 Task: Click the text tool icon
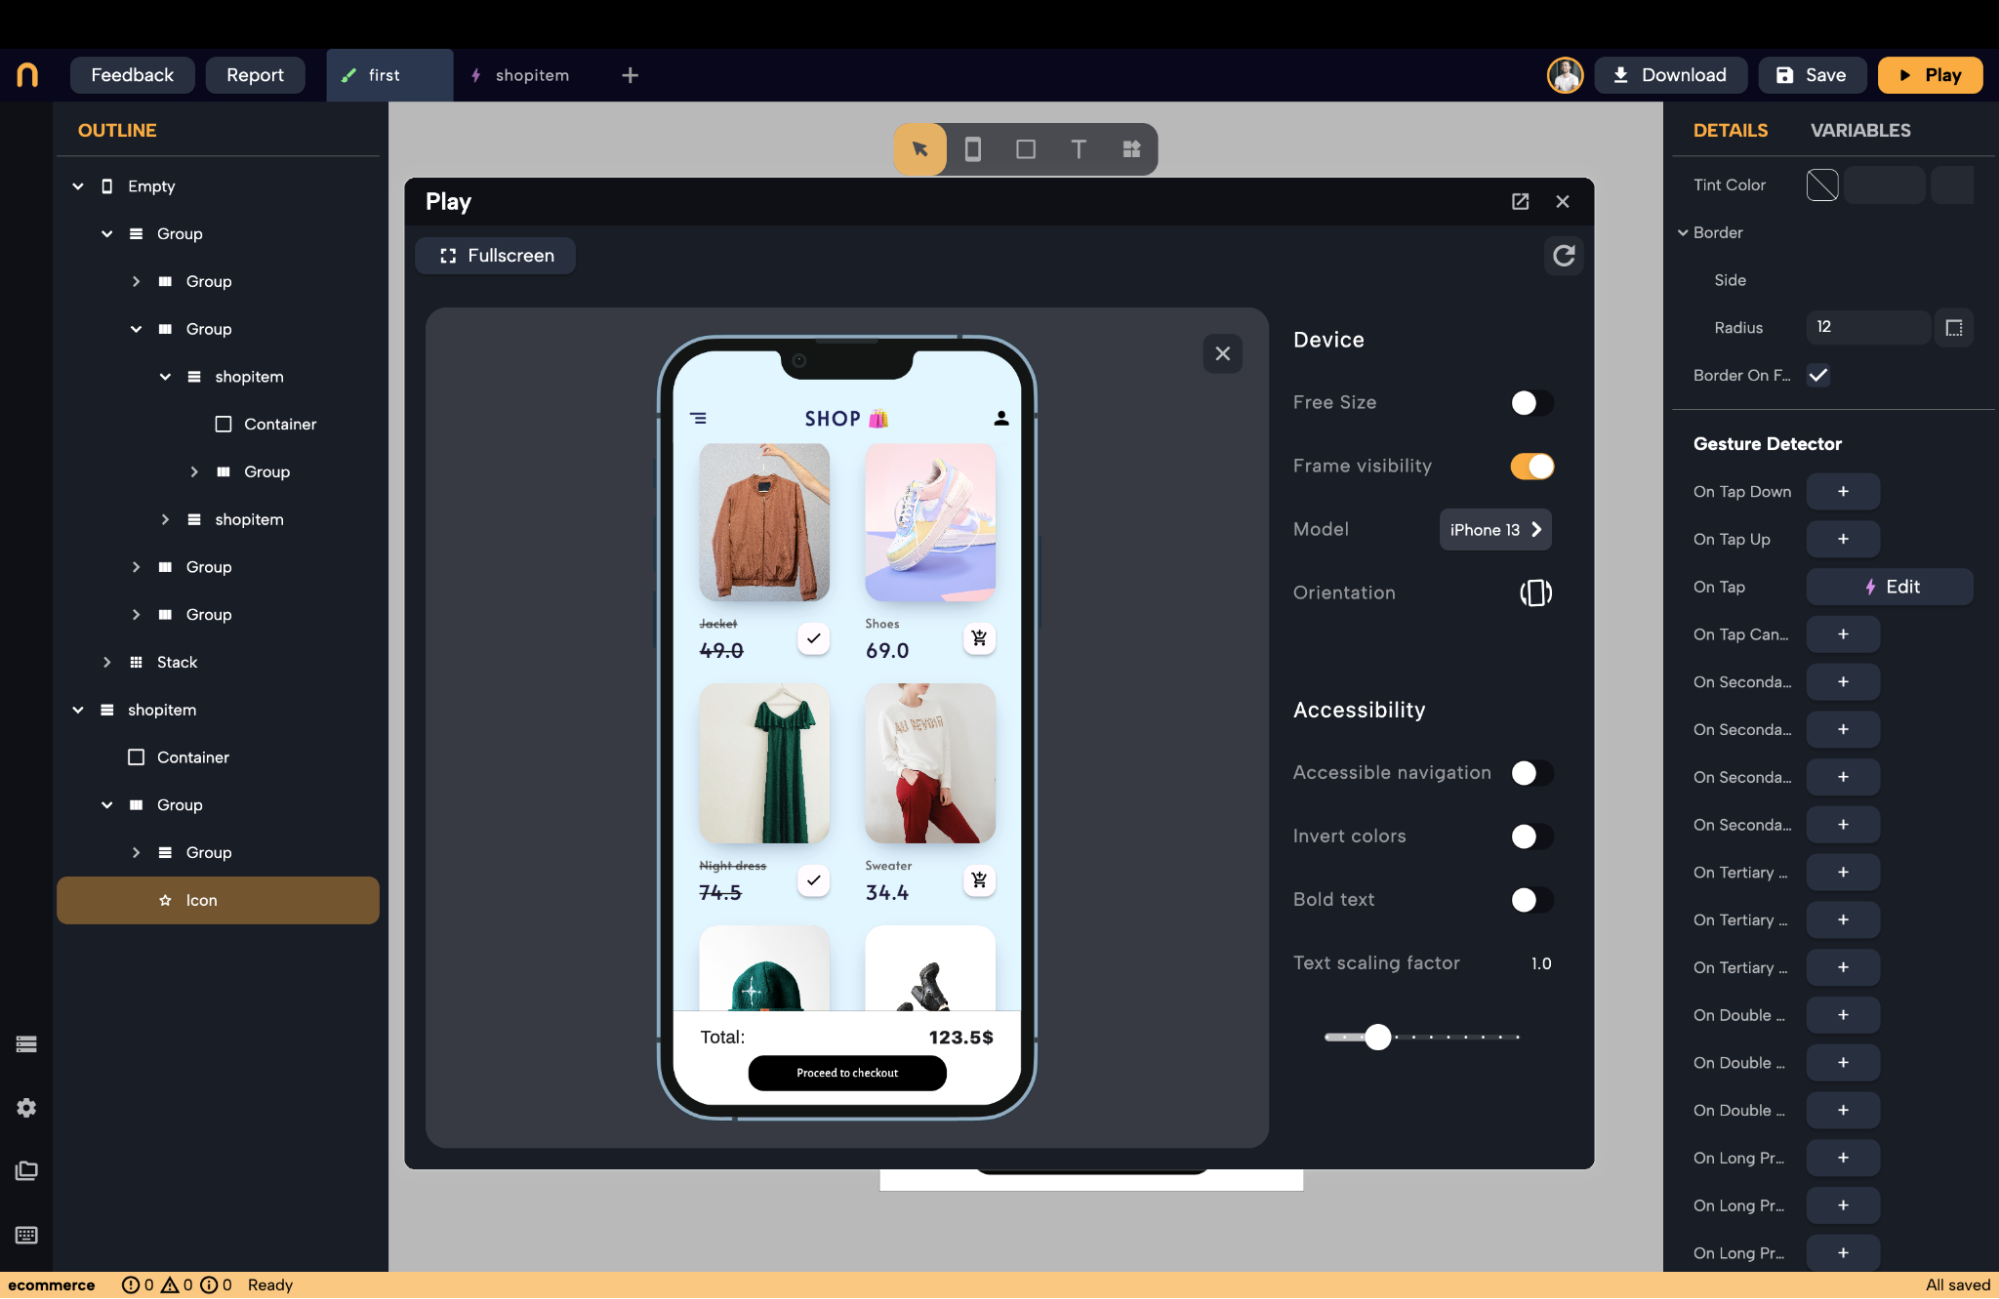[x=1078, y=147]
